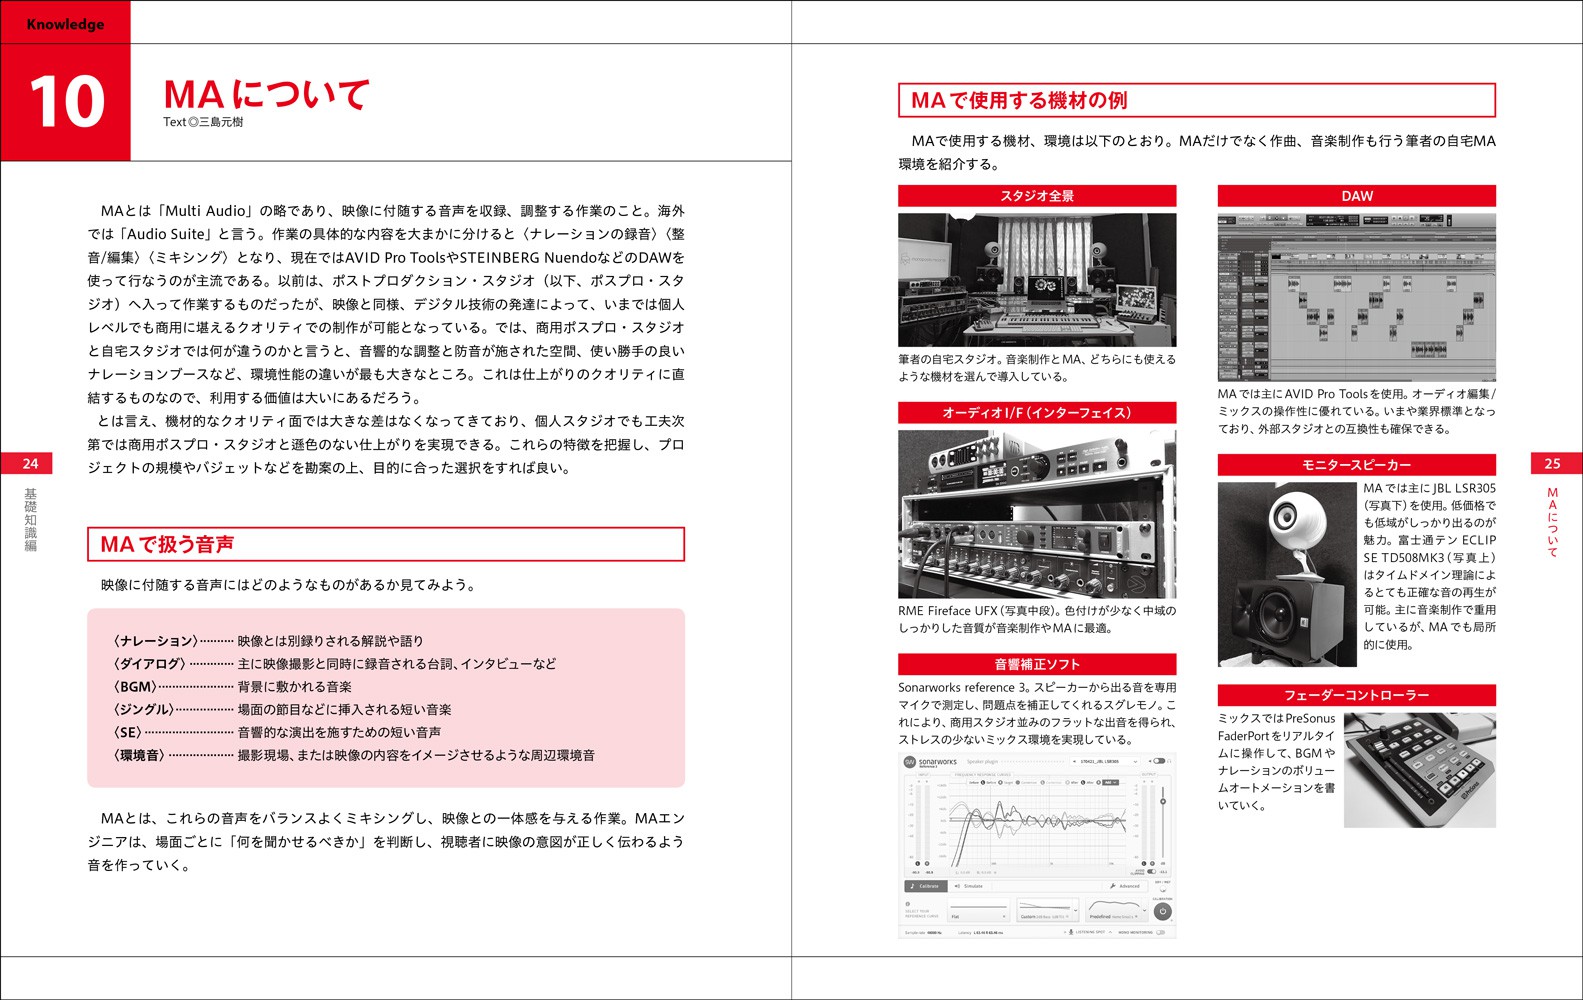This screenshot has height=1000, width=1583.
Task: Click the Calibrate music note icon
Action: pos(912,886)
